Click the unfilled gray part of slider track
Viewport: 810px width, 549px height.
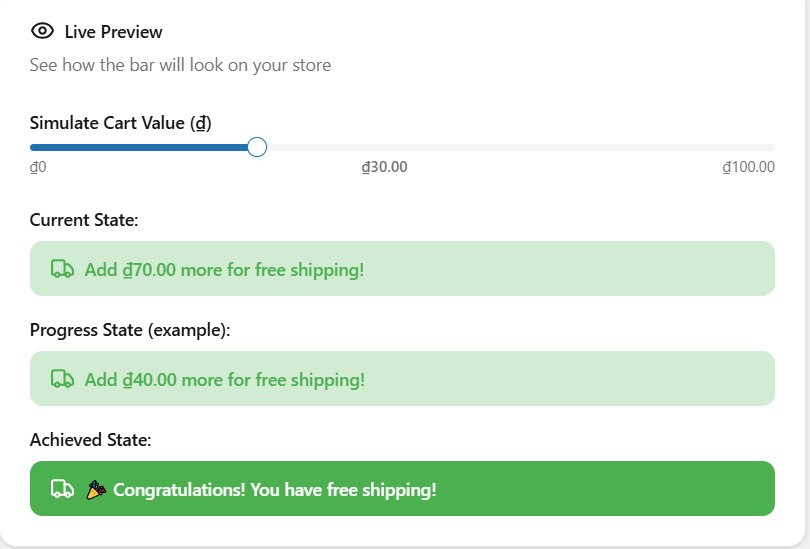click(x=520, y=147)
